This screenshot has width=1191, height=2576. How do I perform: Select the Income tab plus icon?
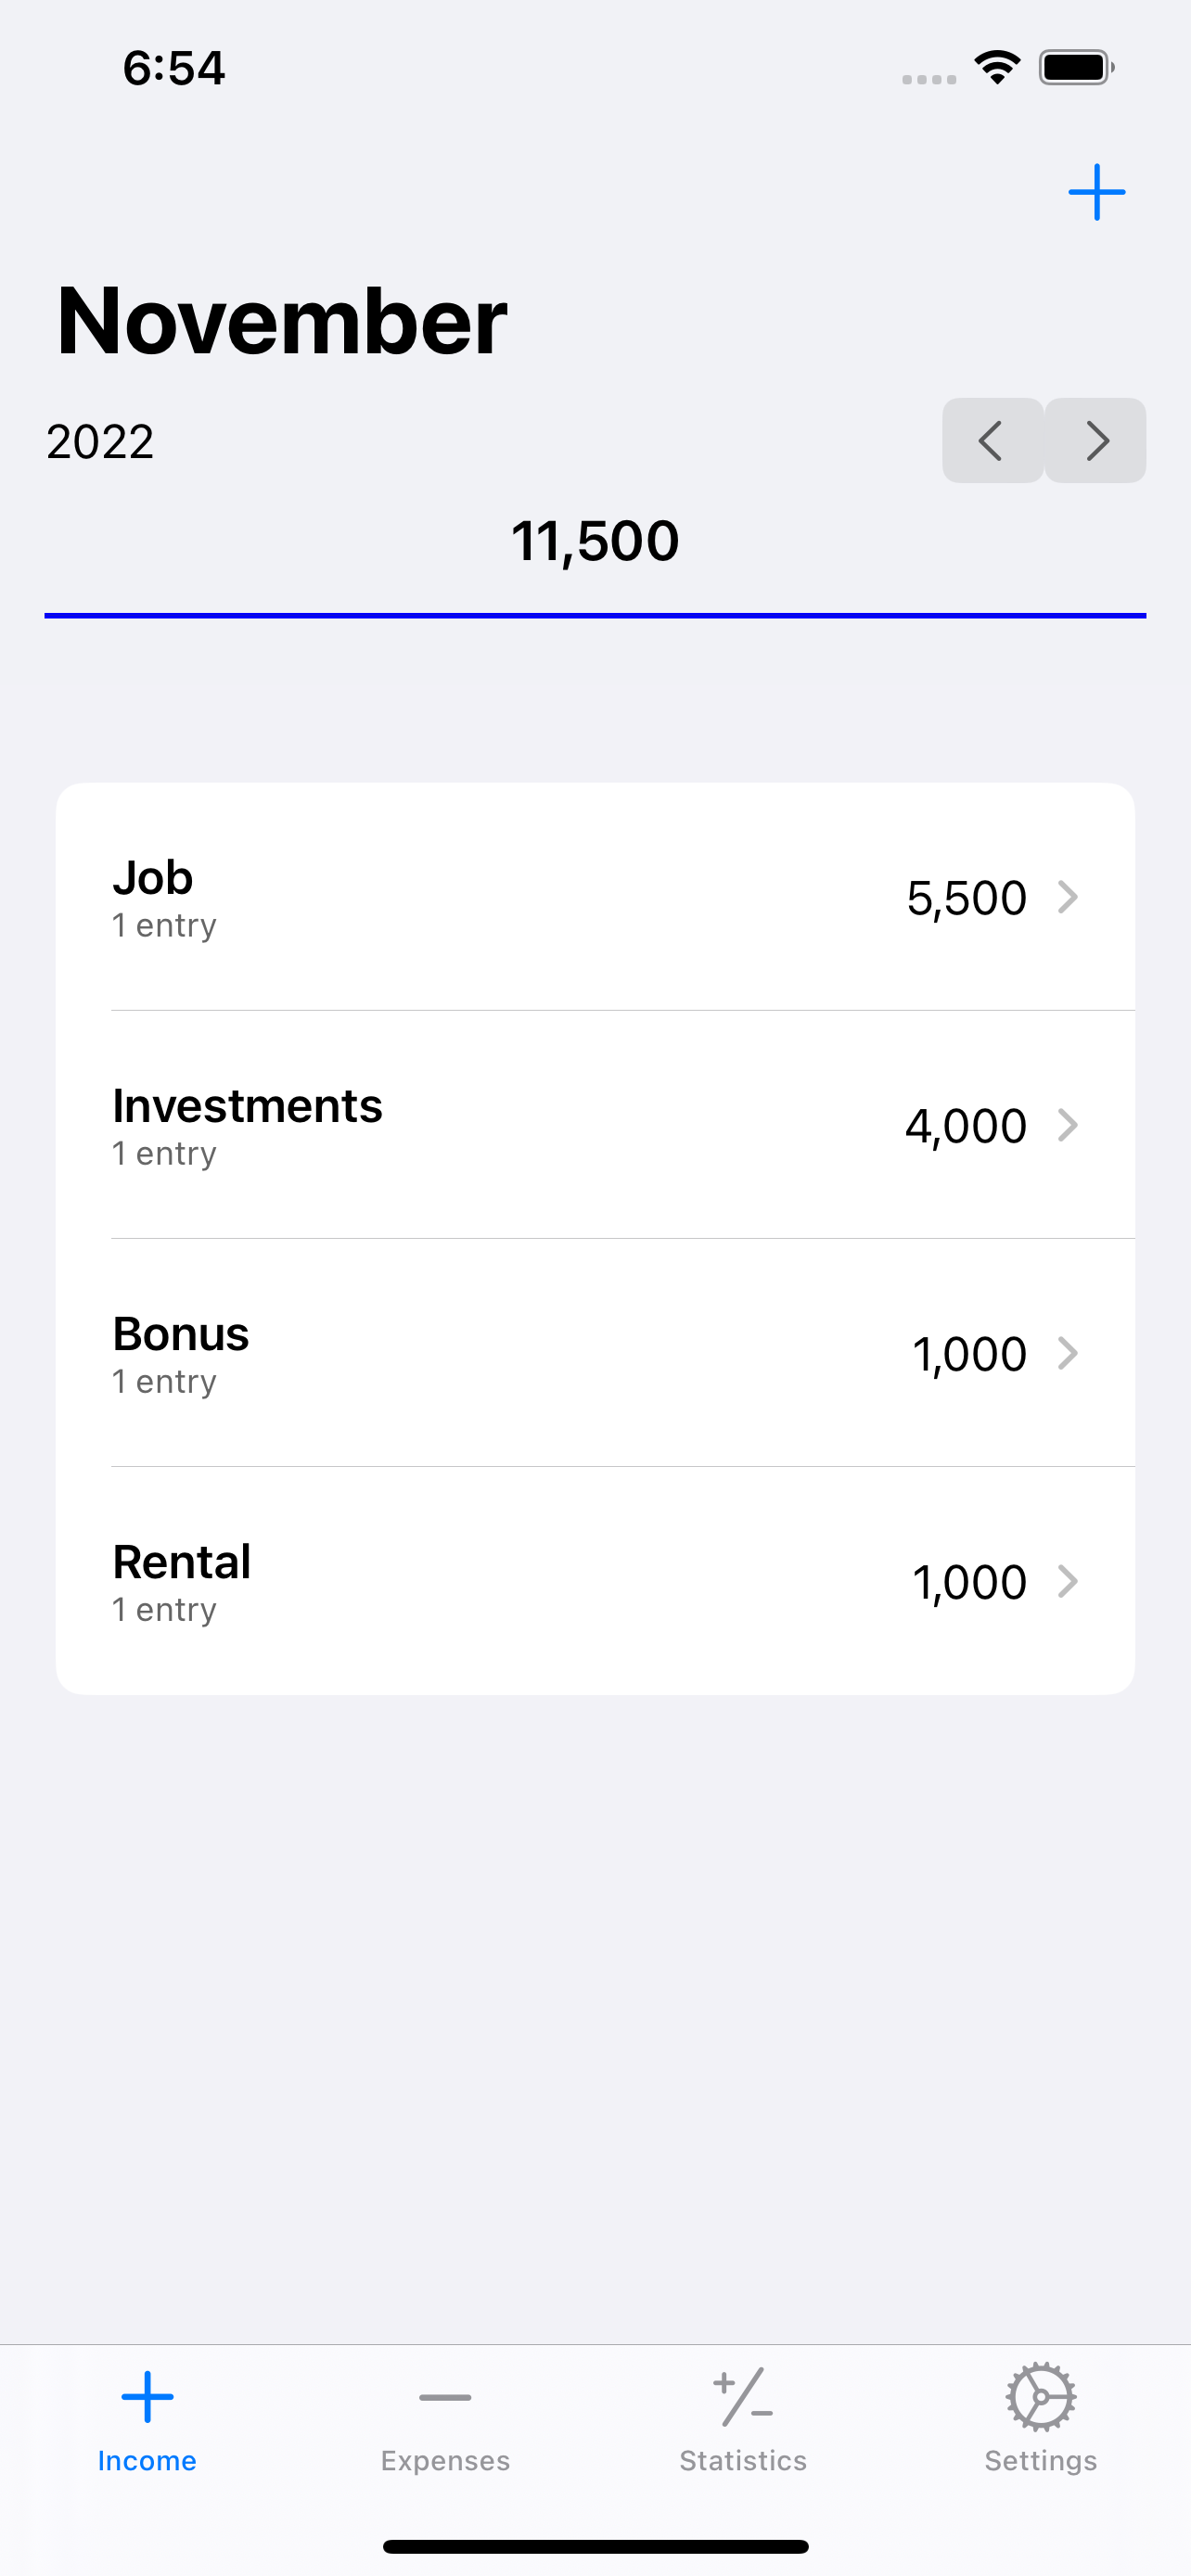[x=147, y=2397]
